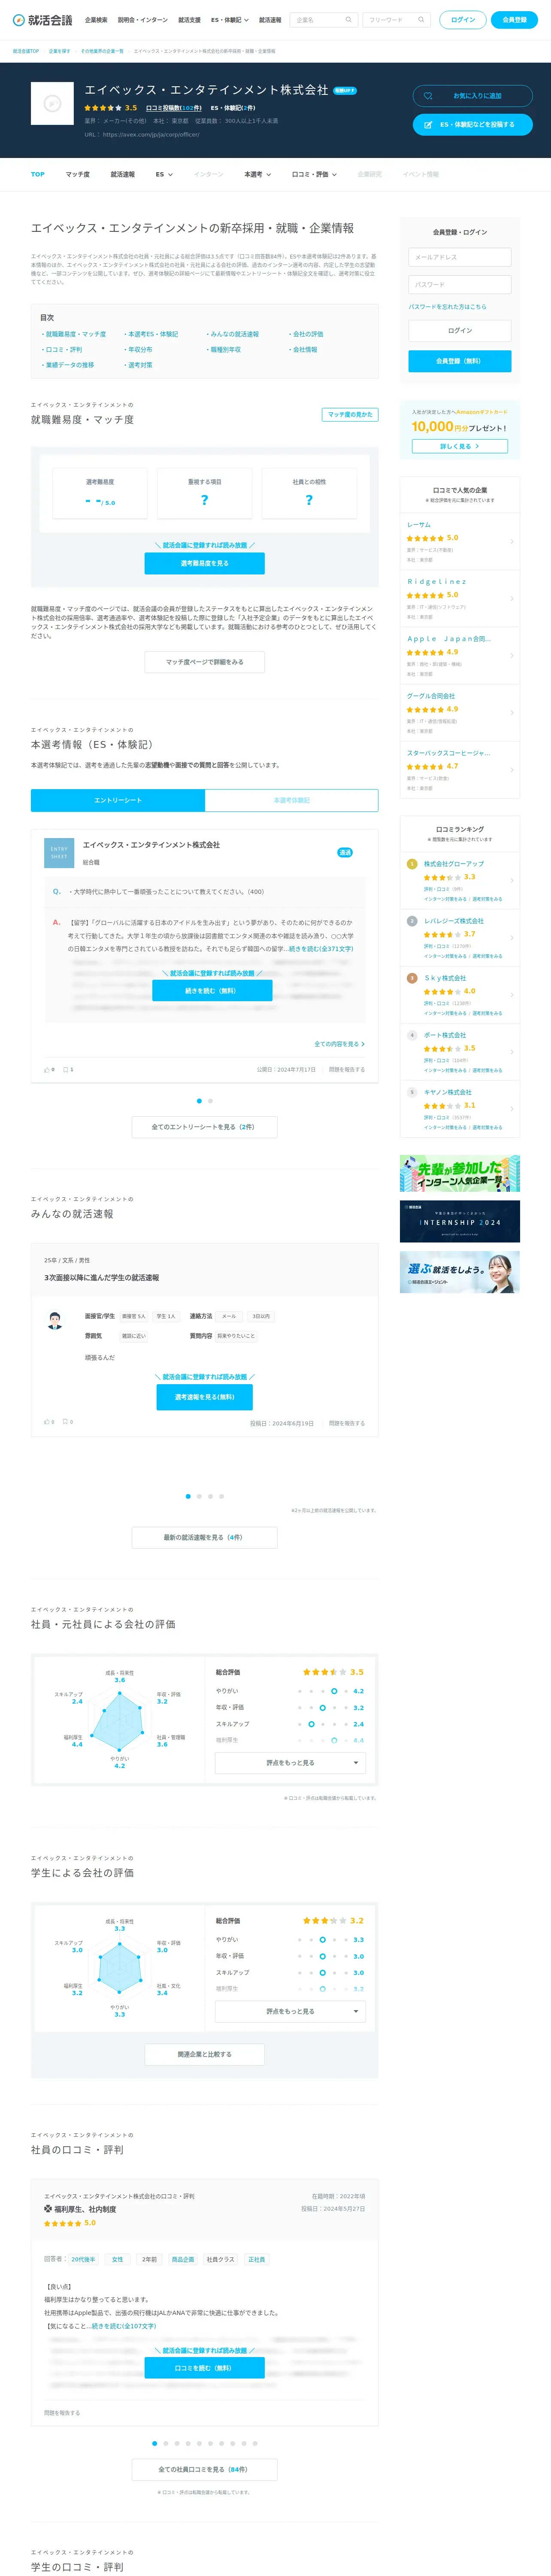551x2576 pixels.
Task: Click パスワードを忘れた方はこちら link
Action: pyautogui.click(x=448, y=307)
